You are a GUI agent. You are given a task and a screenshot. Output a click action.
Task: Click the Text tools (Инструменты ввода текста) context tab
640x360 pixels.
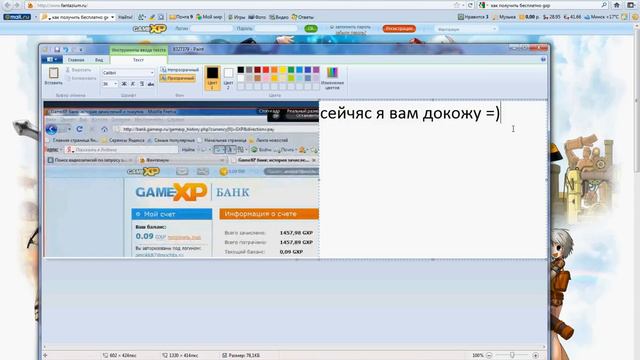[138, 50]
